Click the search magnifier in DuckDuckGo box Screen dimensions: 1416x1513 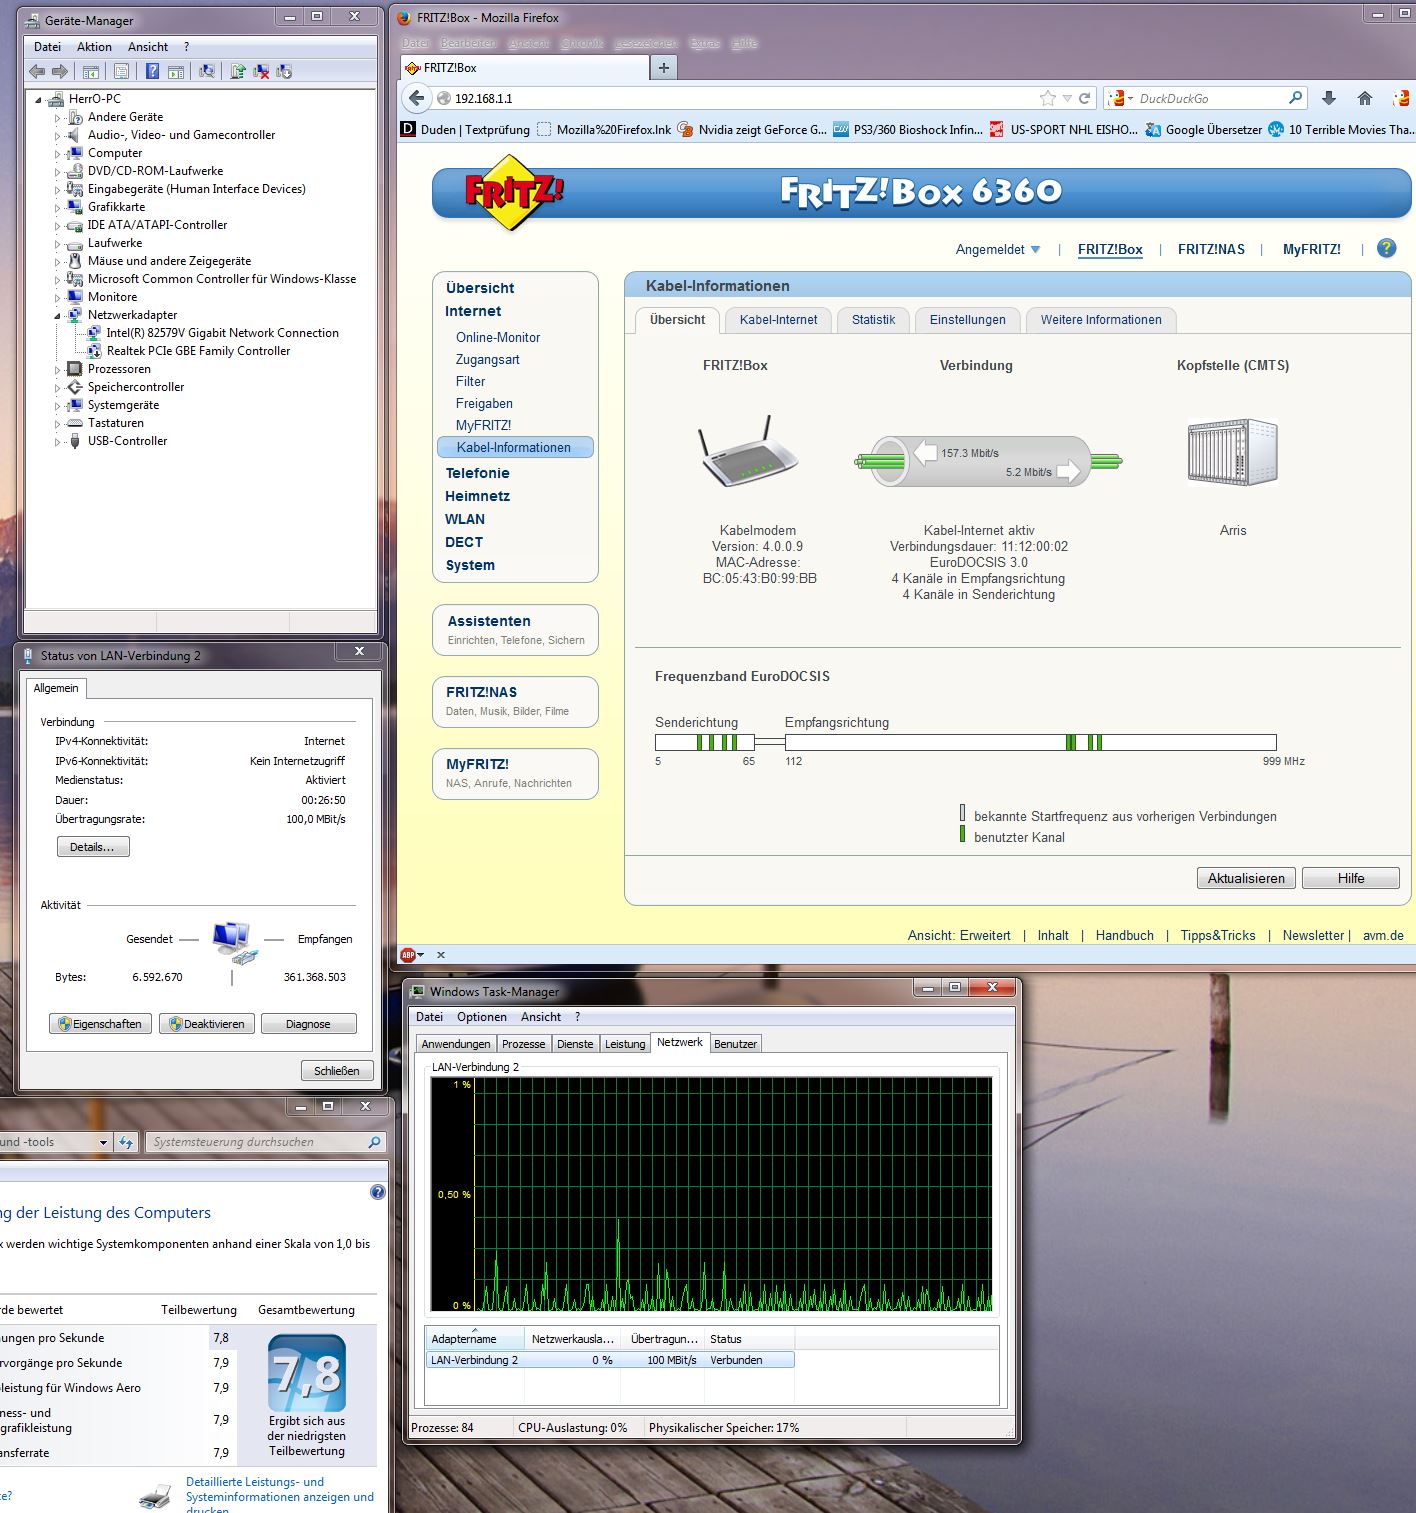[x=1295, y=98]
